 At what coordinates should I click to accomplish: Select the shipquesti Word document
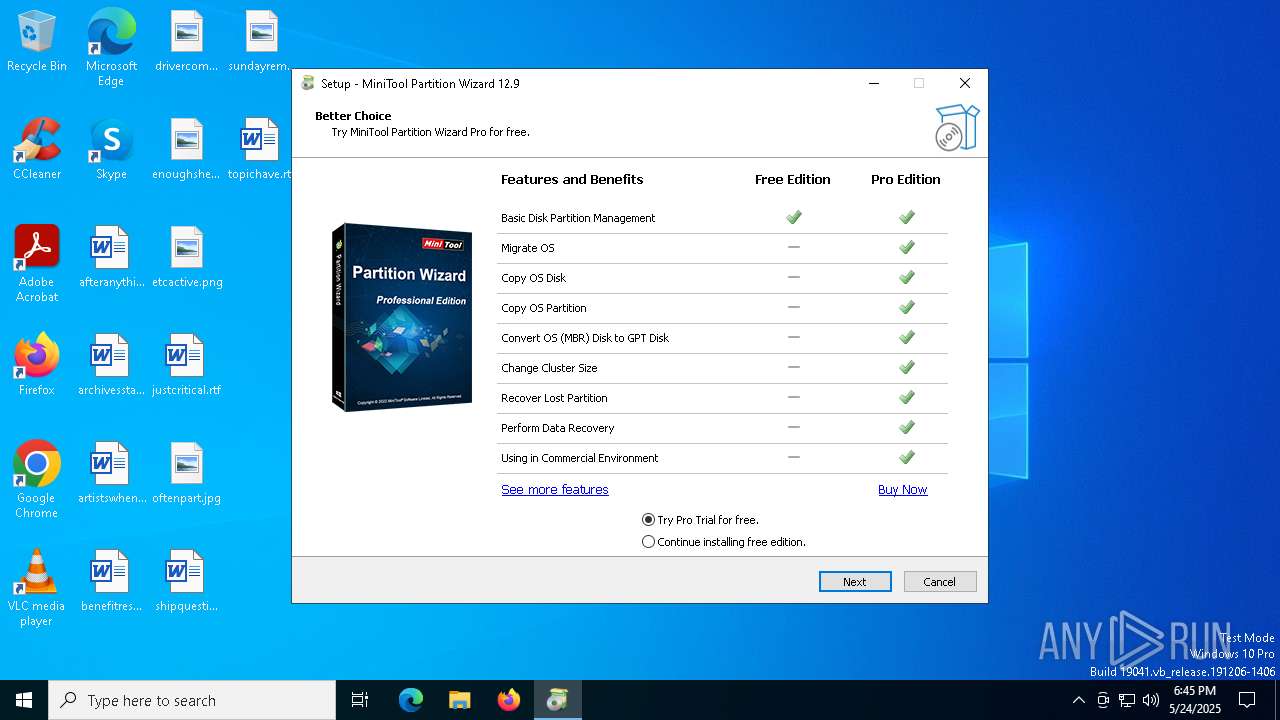click(186, 582)
